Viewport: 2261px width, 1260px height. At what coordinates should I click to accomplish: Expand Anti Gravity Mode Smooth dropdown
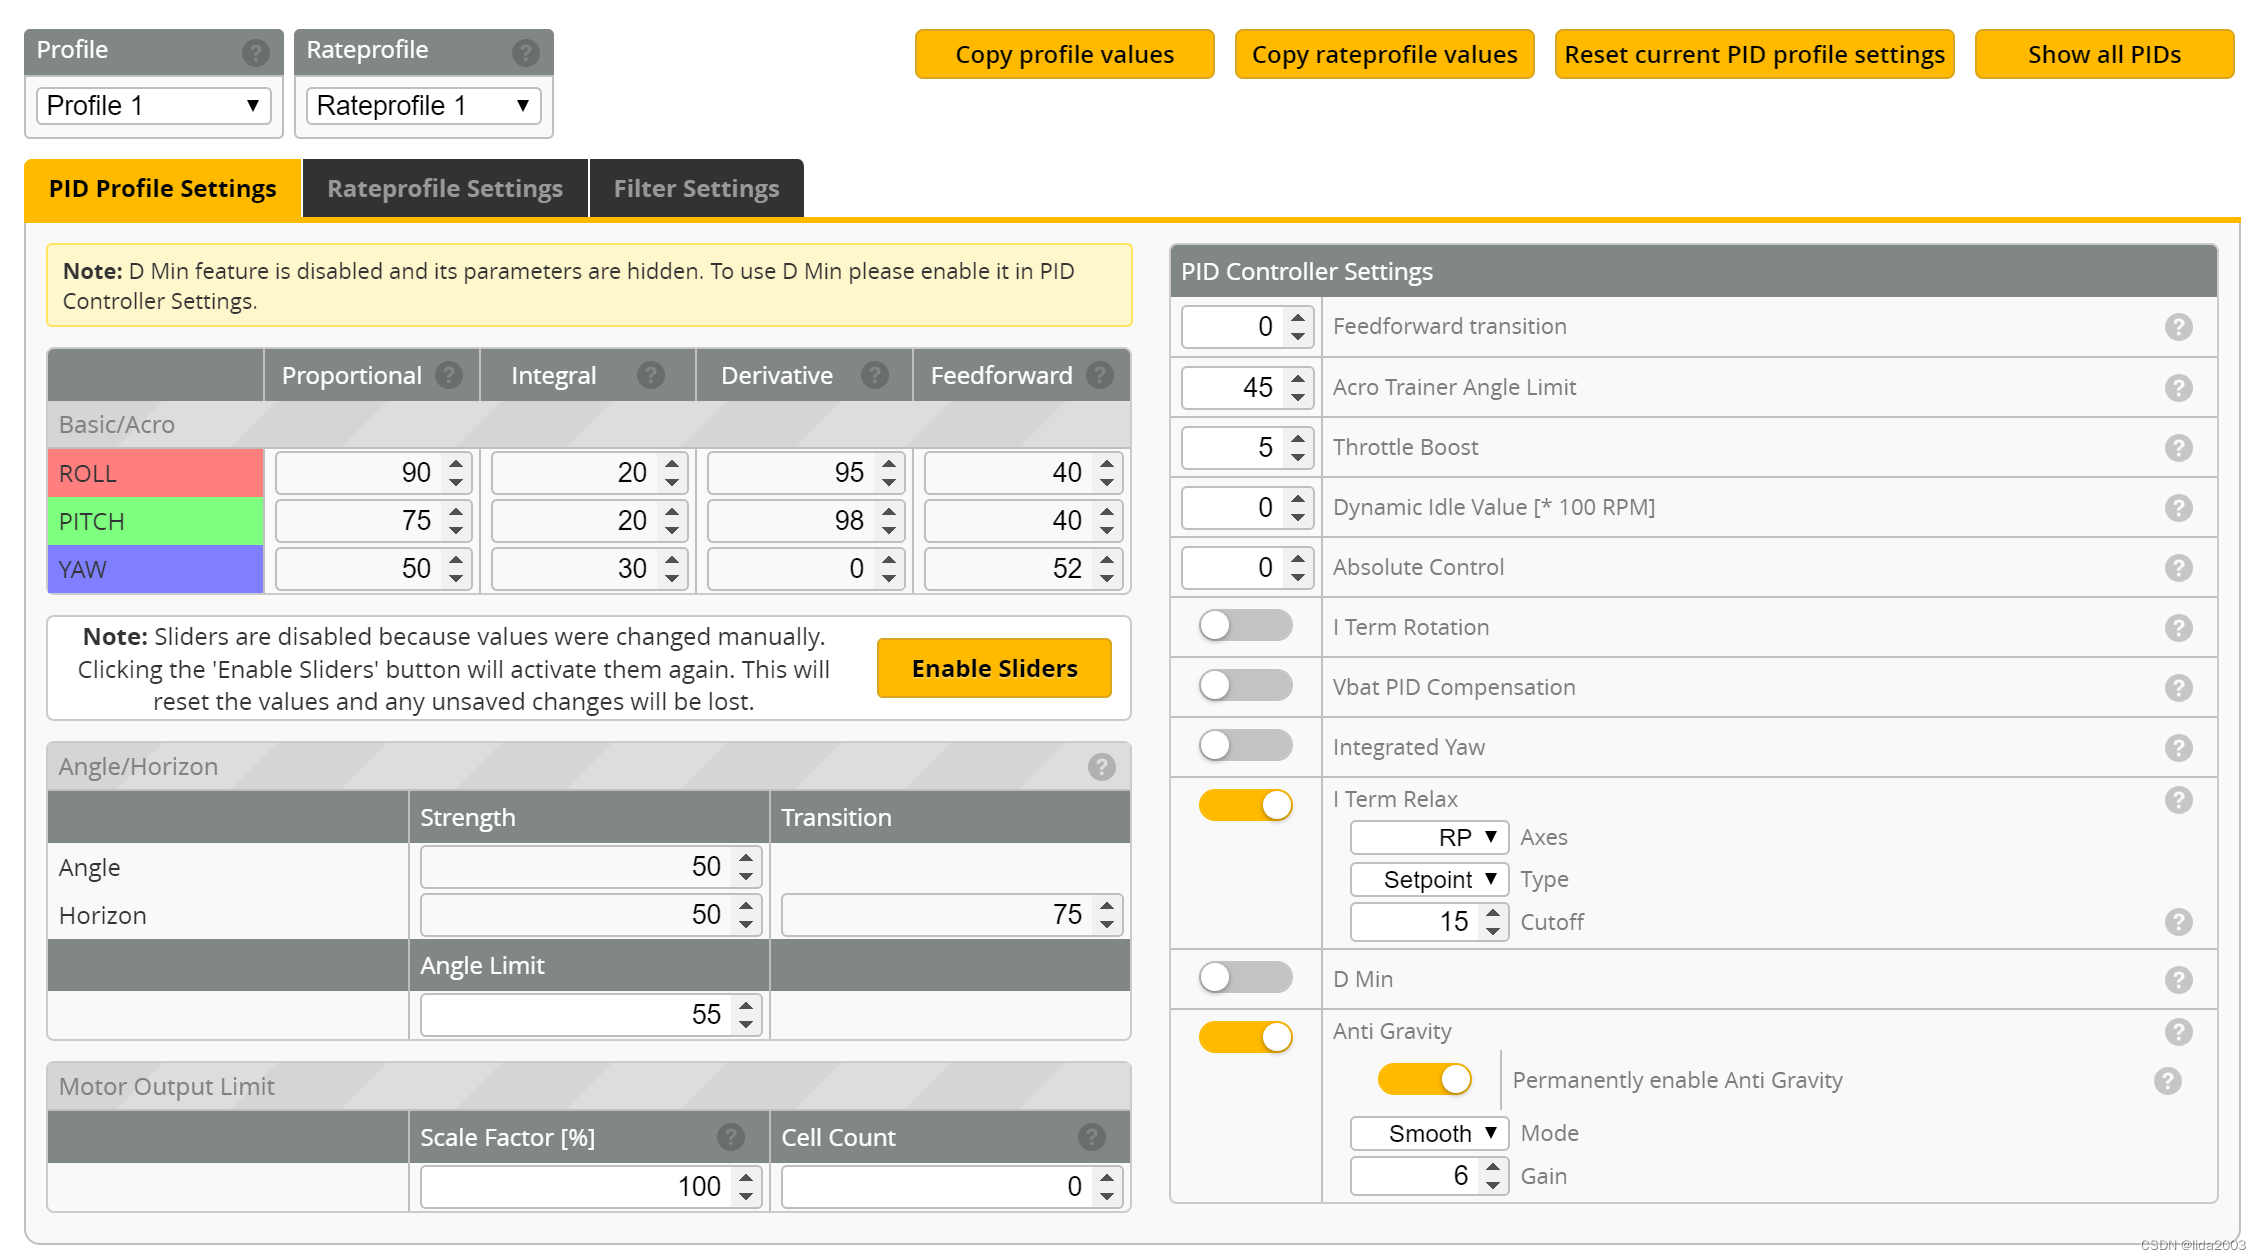1428,1133
